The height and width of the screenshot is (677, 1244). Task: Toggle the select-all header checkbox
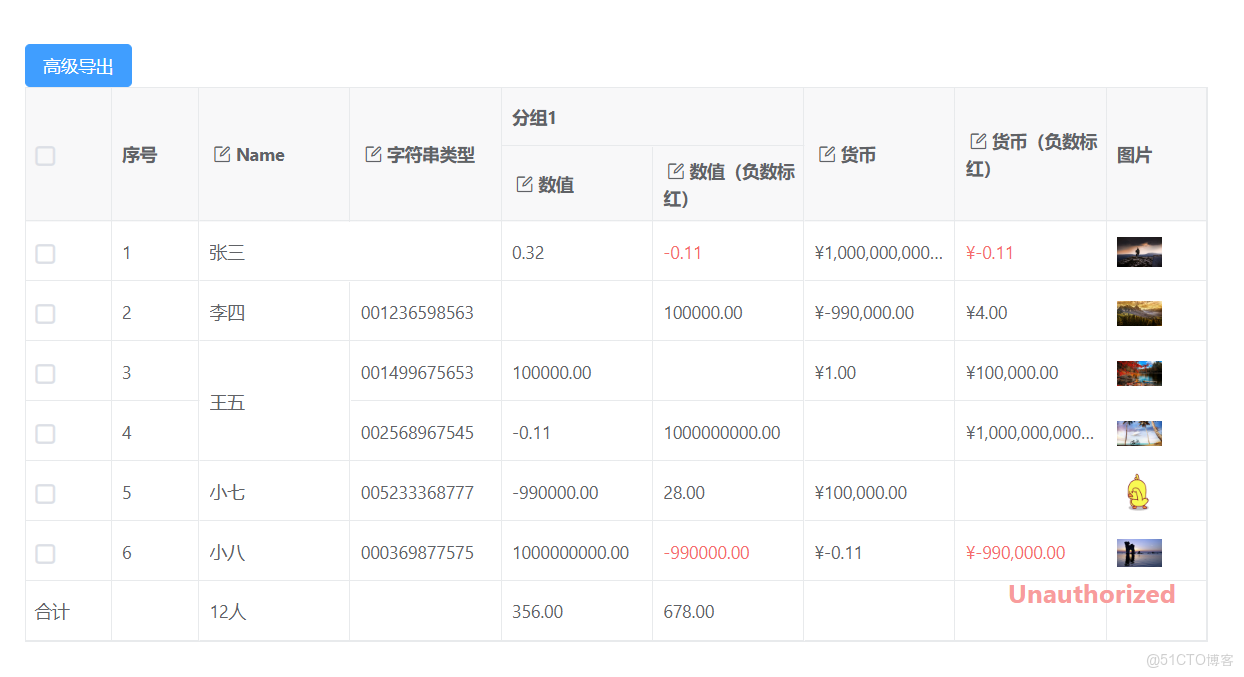pos(45,155)
